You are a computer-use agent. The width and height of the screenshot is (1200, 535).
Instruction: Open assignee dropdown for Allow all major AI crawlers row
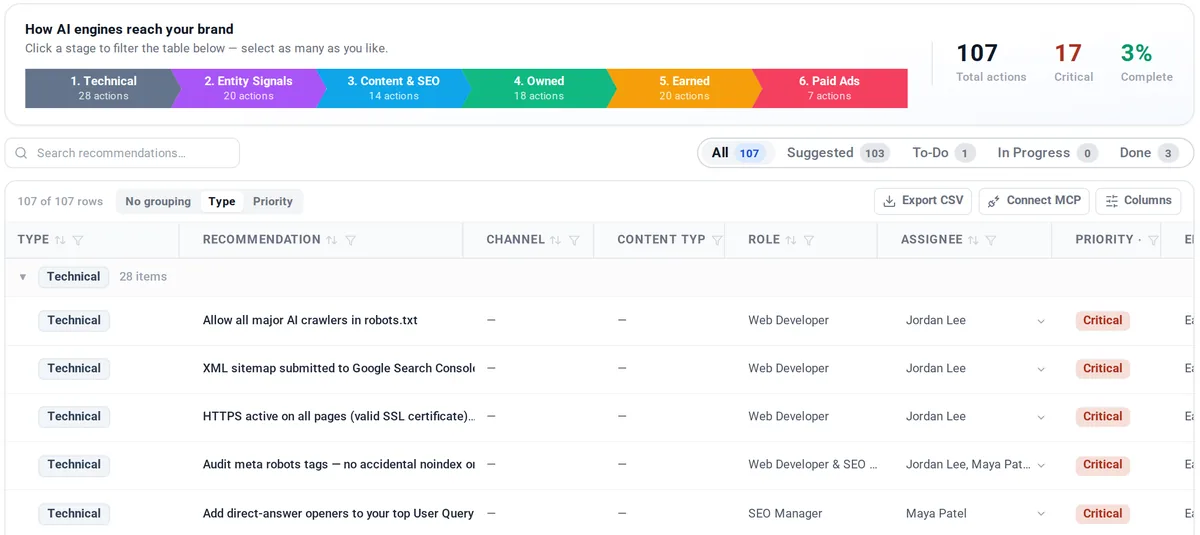pos(1041,321)
